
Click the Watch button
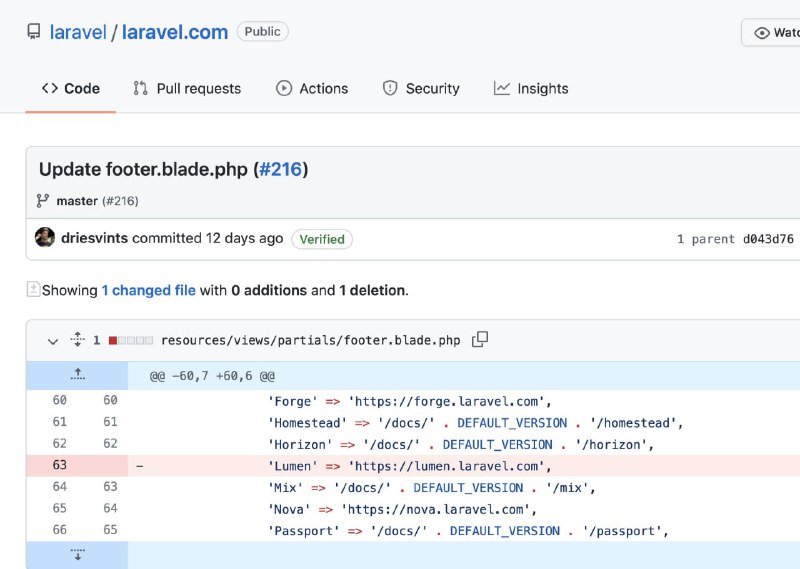(771, 33)
